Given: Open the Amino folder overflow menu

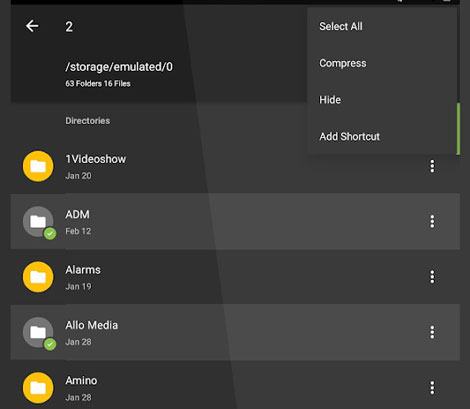Looking at the screenshot, I should click(432, 387).
